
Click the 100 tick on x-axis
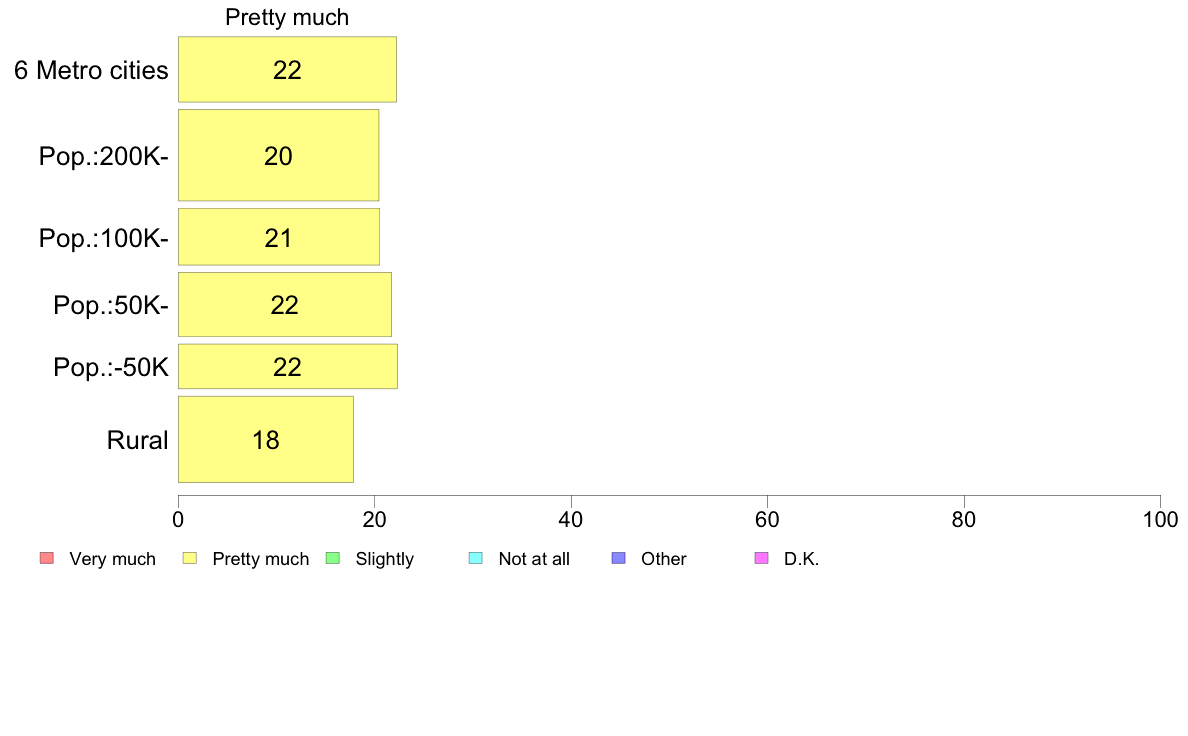1161,519
